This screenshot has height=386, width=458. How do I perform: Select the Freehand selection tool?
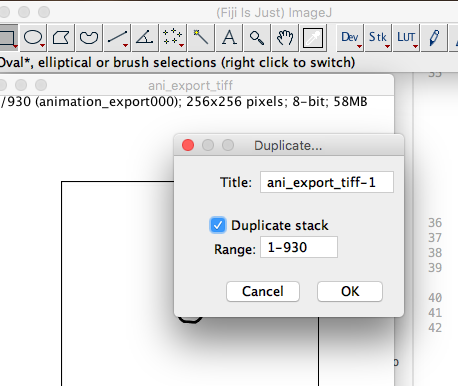click(x=89, y=37)
